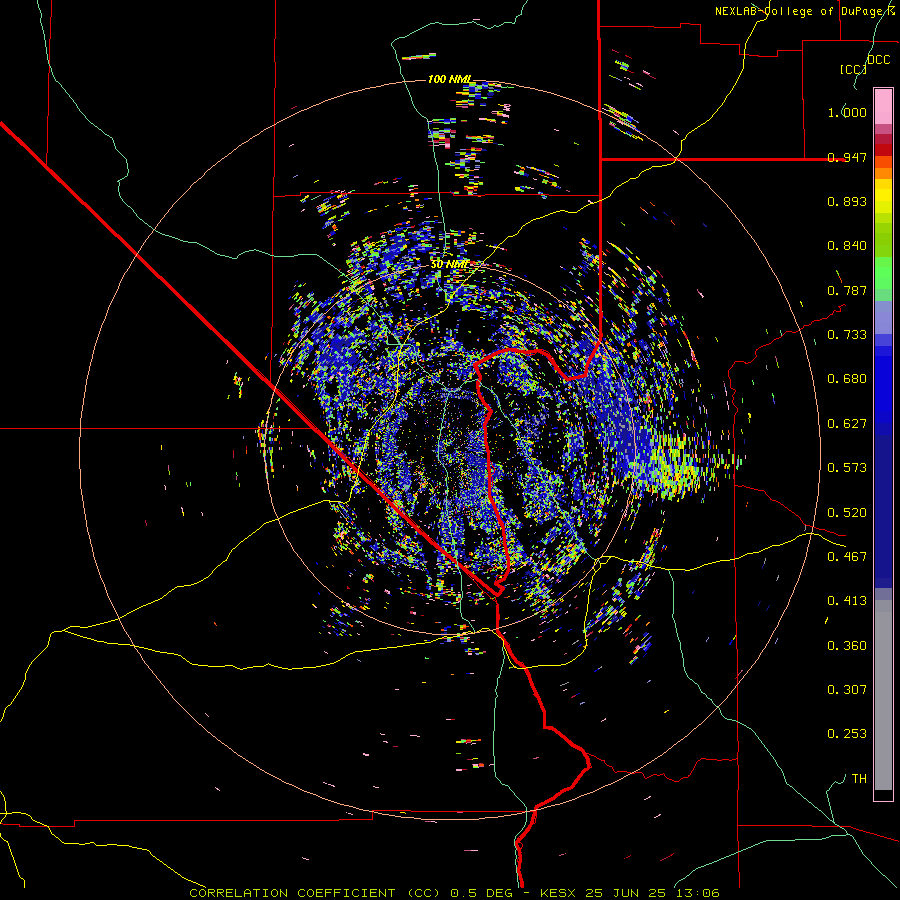Image resolution: width=900 pixels, height=900 pixels.
Task: Select the 0.947 legend value
Action: 847,157
